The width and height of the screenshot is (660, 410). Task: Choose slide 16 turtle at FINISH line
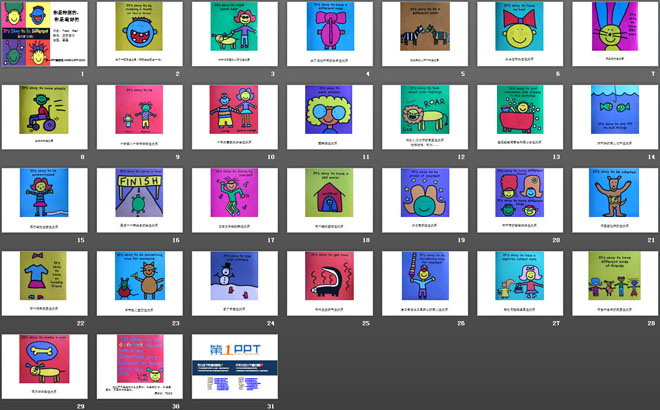(x=140, y=200)
